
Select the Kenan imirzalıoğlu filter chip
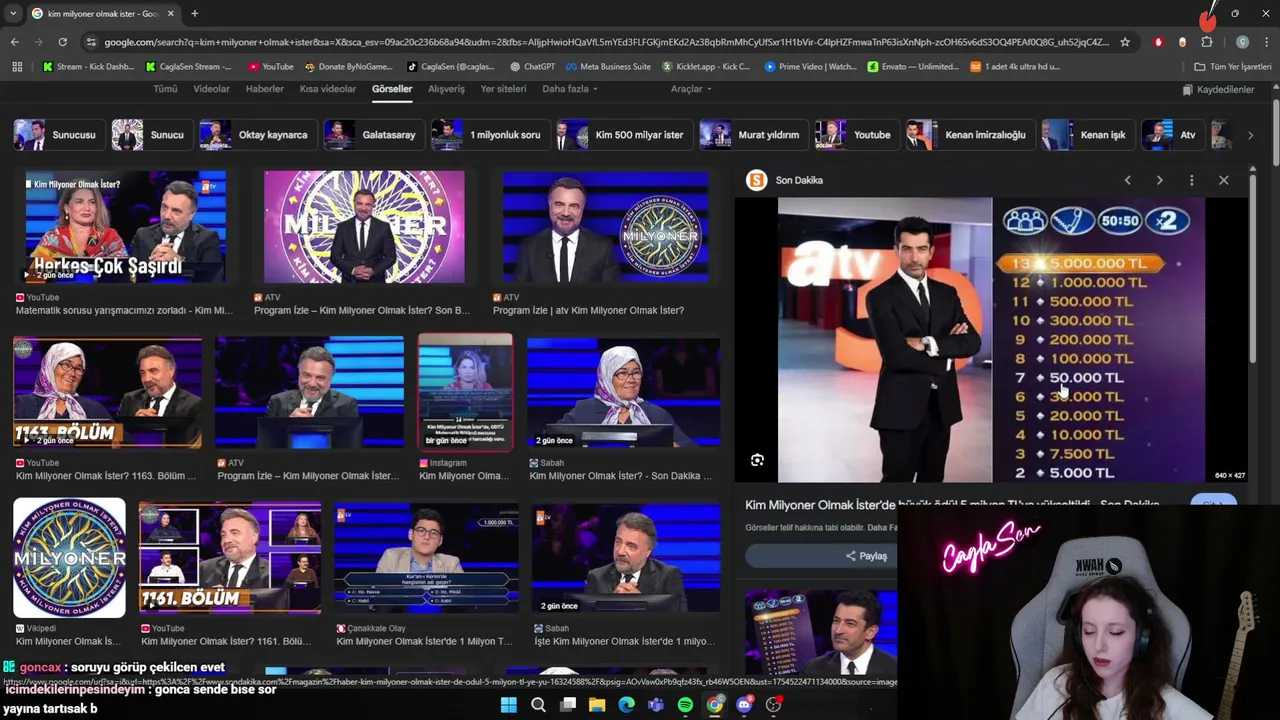[968, 135]
